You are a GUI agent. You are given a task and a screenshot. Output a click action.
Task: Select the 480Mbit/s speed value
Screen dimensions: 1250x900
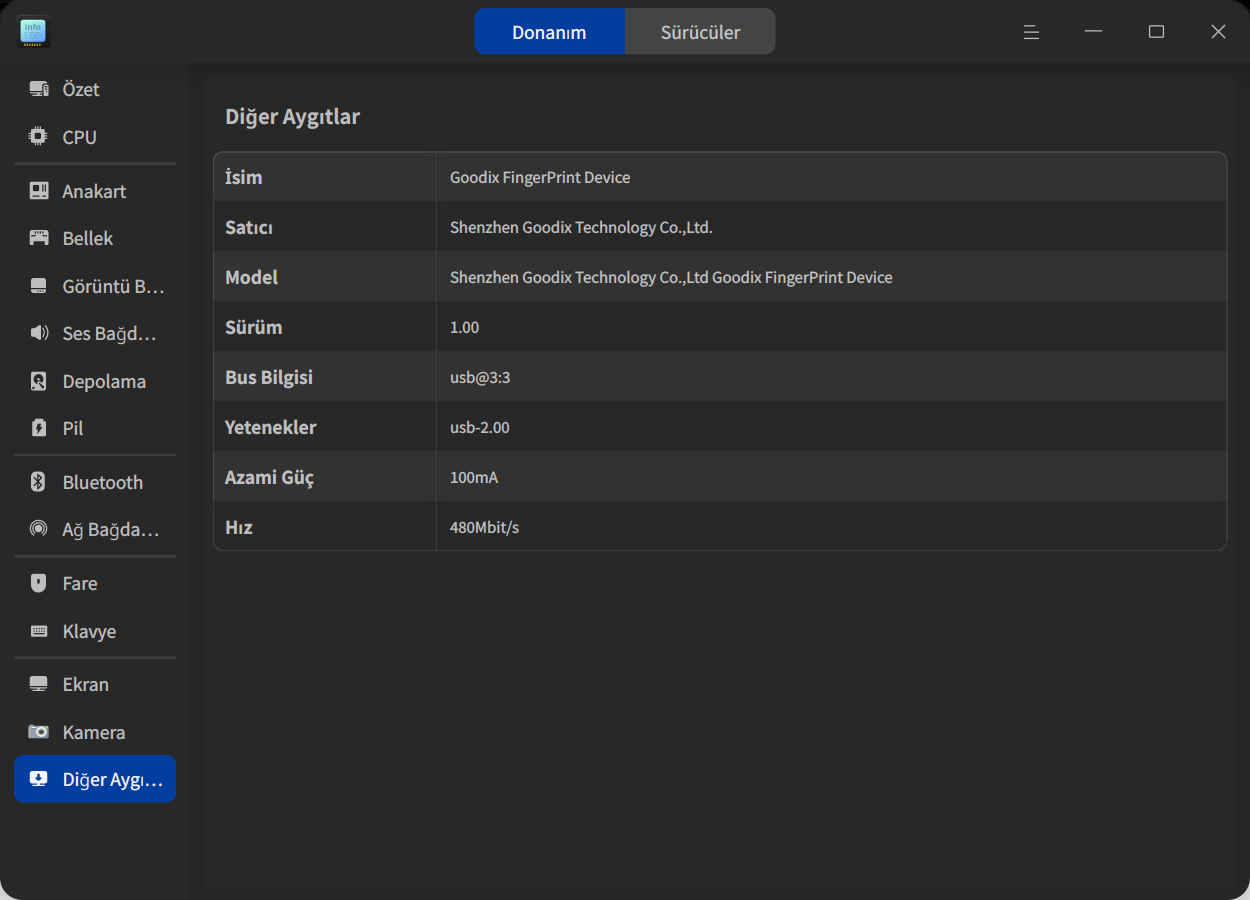coord(485,527)
